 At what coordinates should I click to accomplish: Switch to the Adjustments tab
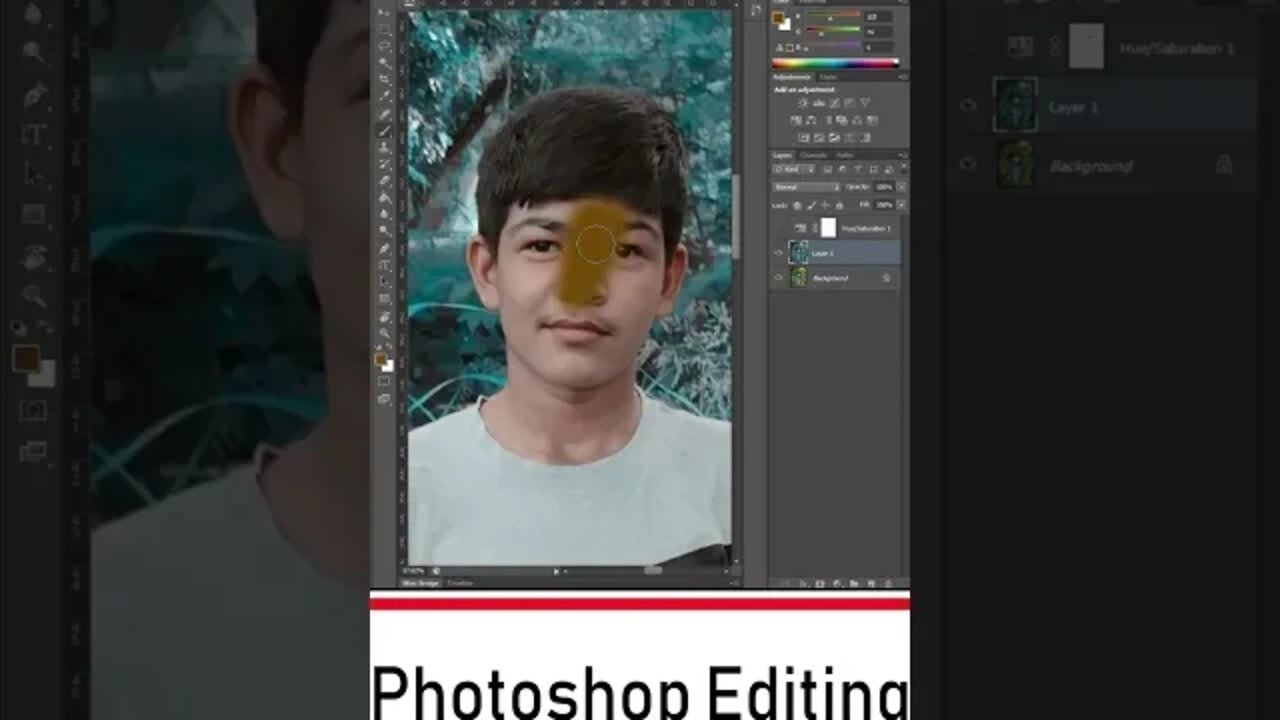(792, 76)
